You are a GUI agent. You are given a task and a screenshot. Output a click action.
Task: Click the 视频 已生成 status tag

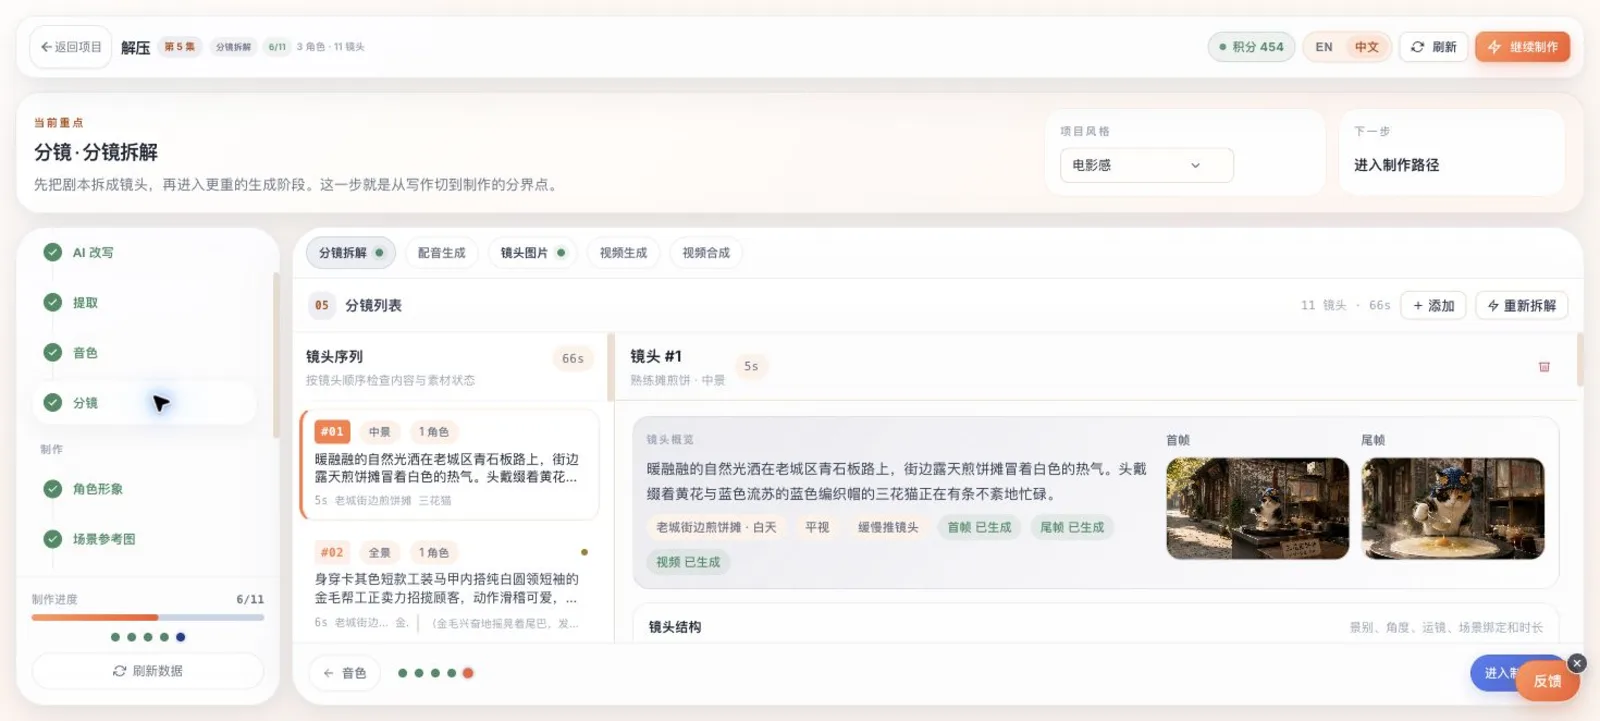[688, 563]
